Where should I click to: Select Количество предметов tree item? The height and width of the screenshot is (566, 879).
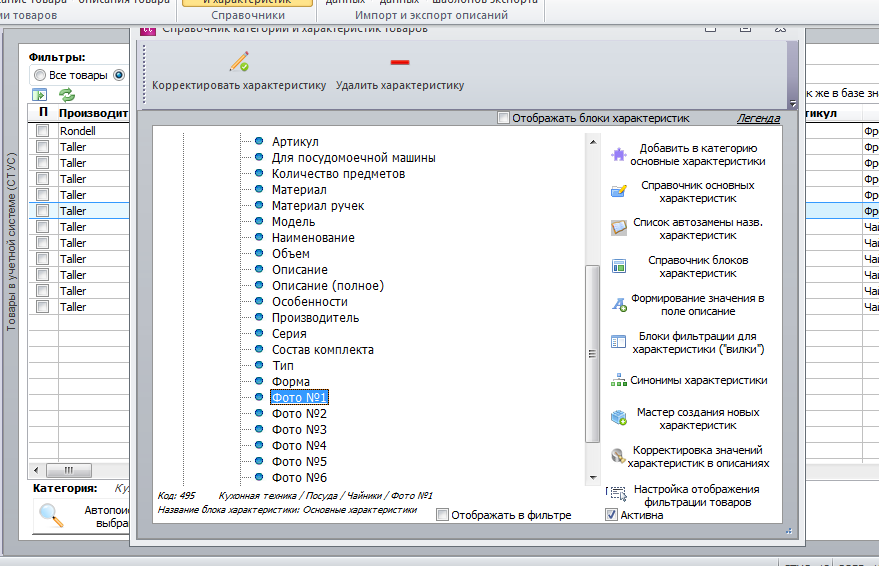point(339,173)
